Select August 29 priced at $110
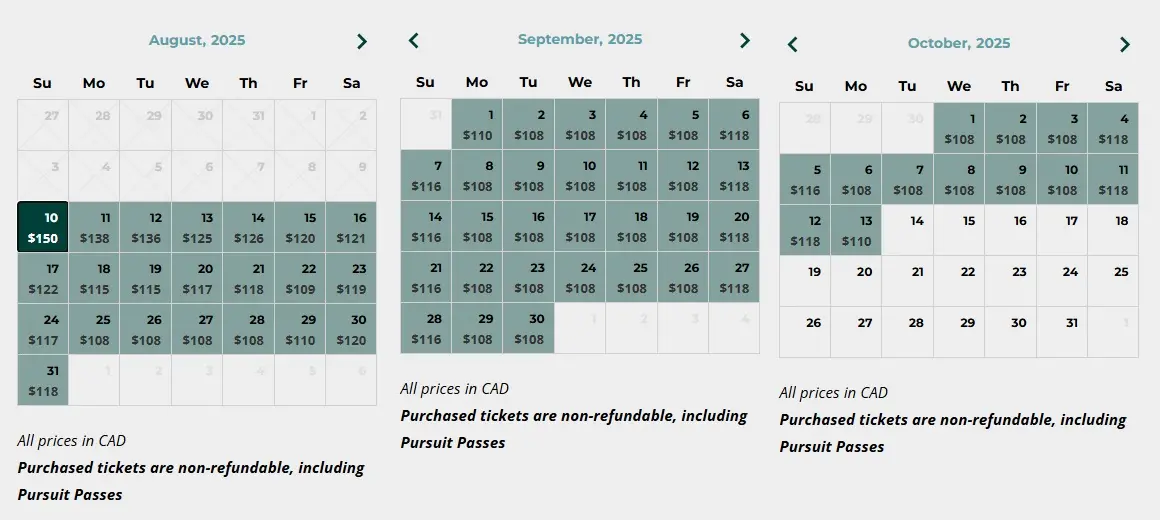Screen dimensions: 1160x520 point(300,329)
